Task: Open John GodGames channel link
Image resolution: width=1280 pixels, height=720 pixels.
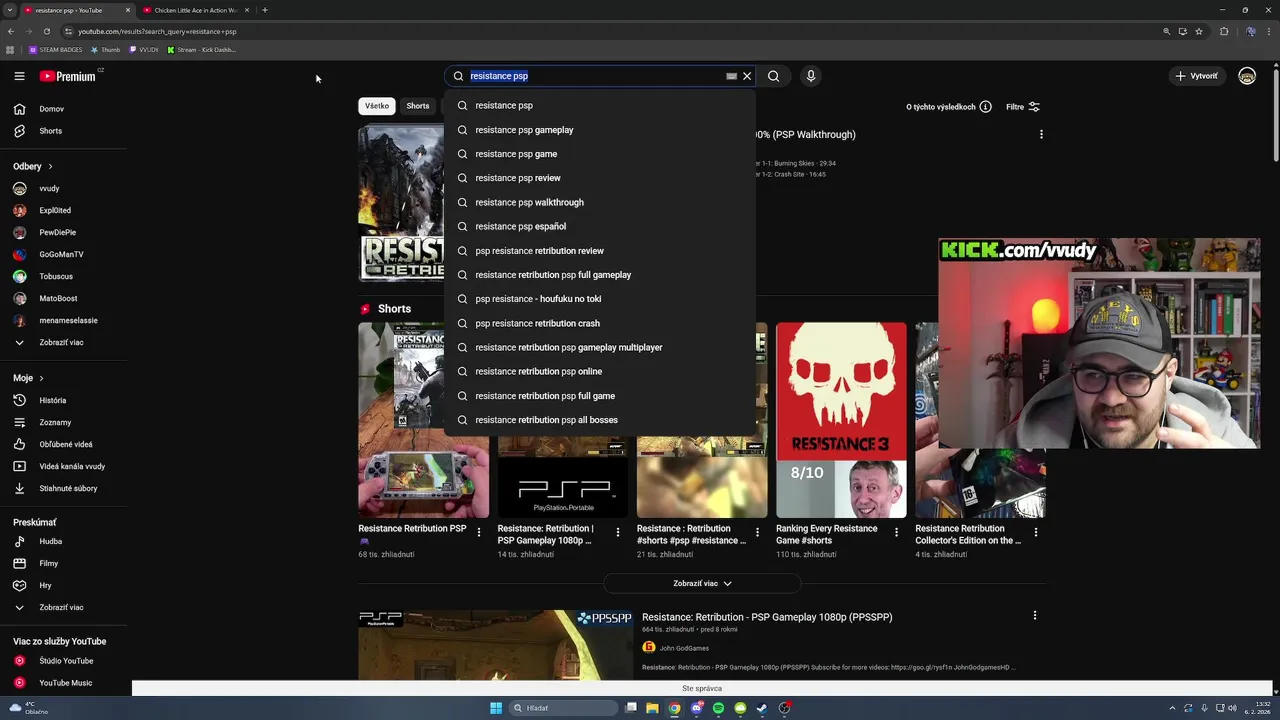Action: [685, 648]
